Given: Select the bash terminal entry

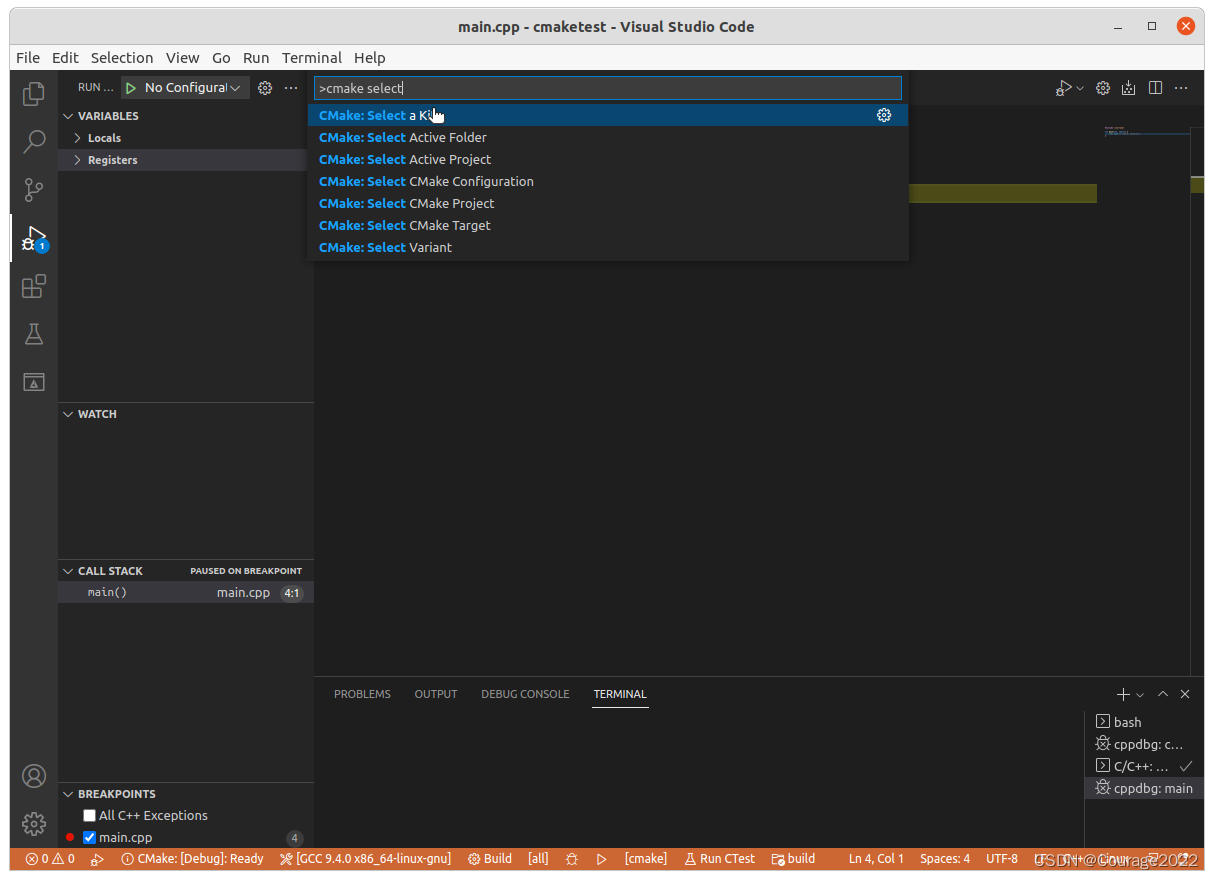Looking at the screenshot, I should (x=1144, y=722).
